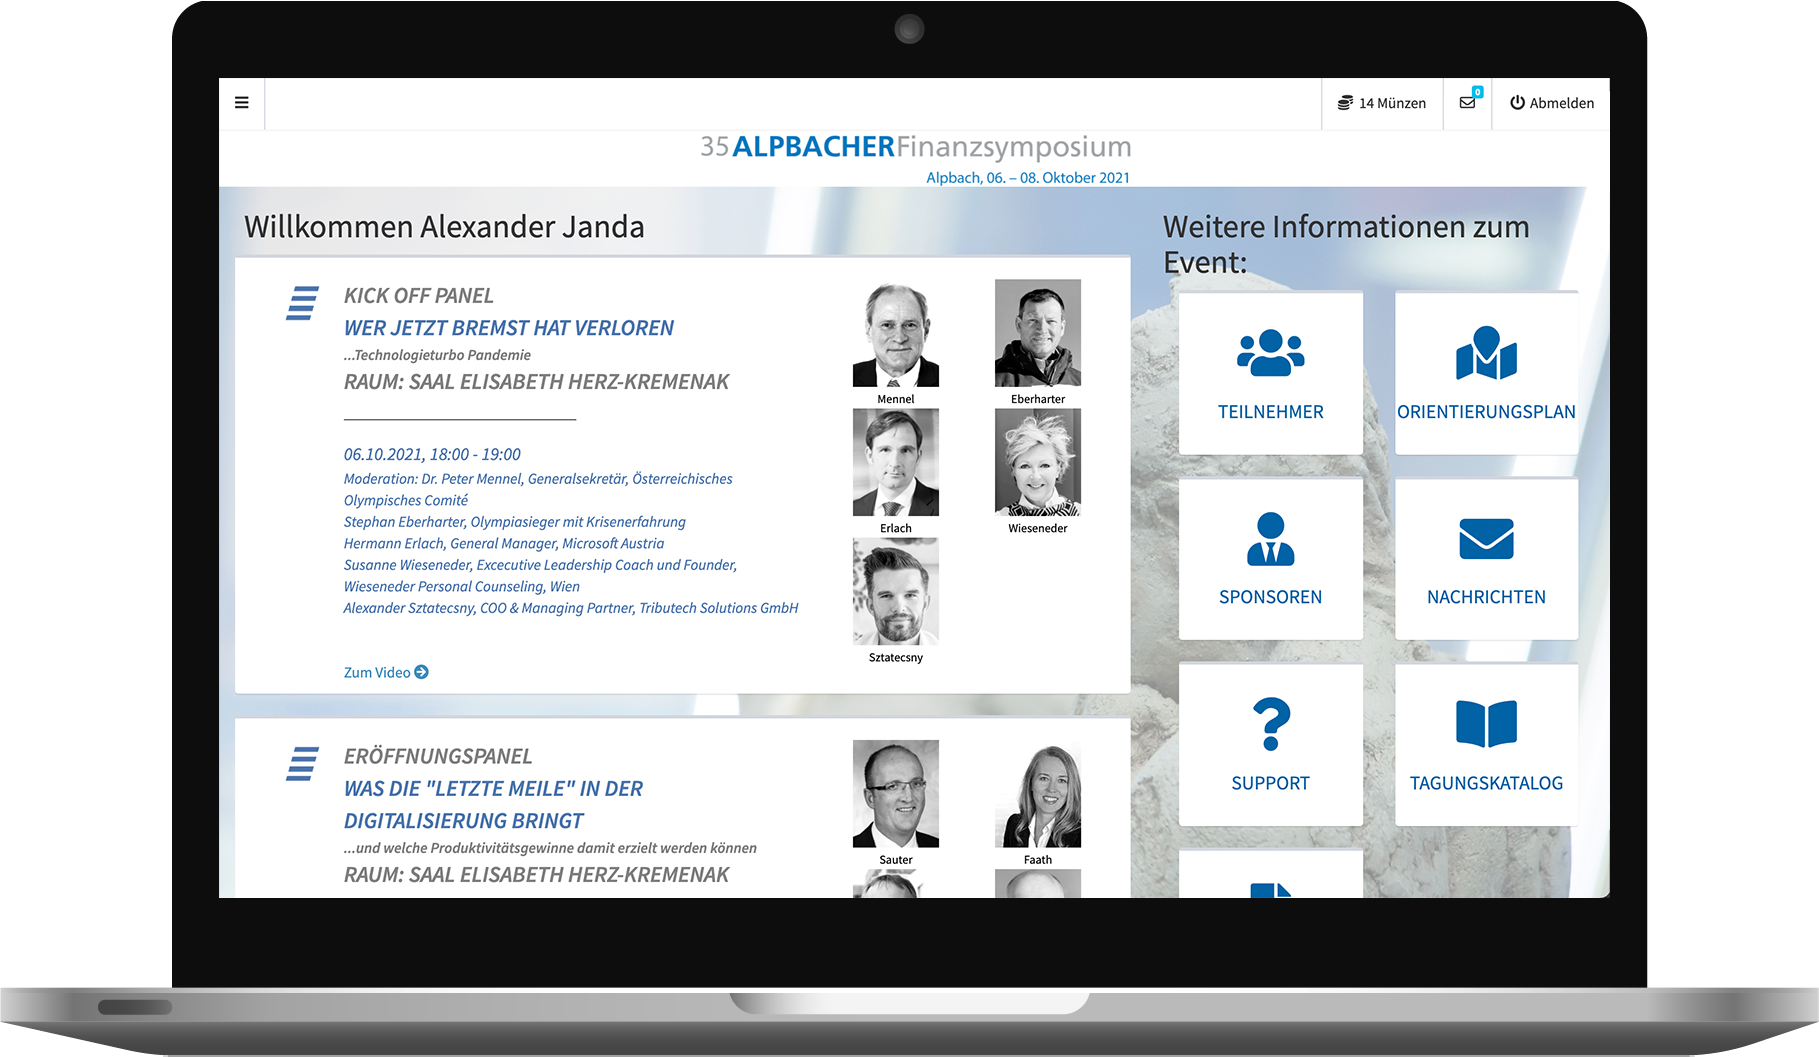The width and height of the screenshot is (1819, 1057).
Task: Click the Sztatecsny speaker photo
Action: point(895,592)
